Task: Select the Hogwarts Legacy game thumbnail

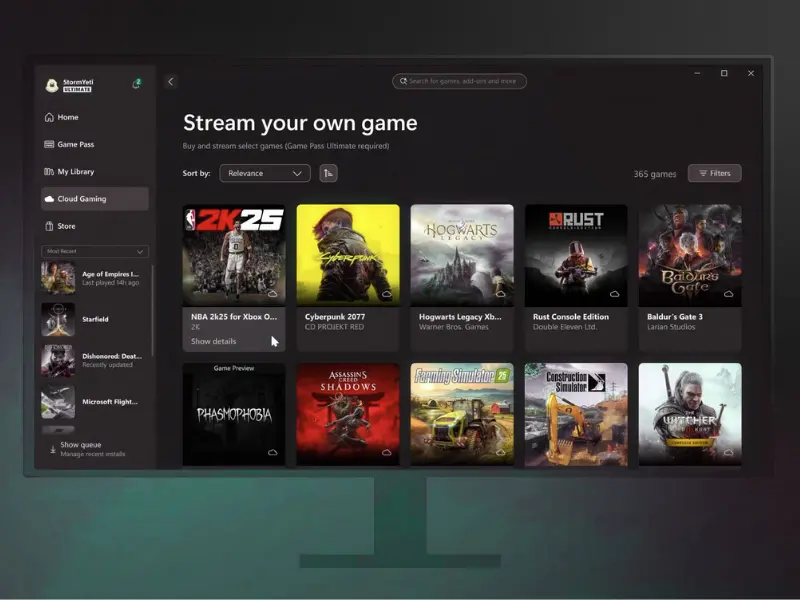Action: click(462, 254)
